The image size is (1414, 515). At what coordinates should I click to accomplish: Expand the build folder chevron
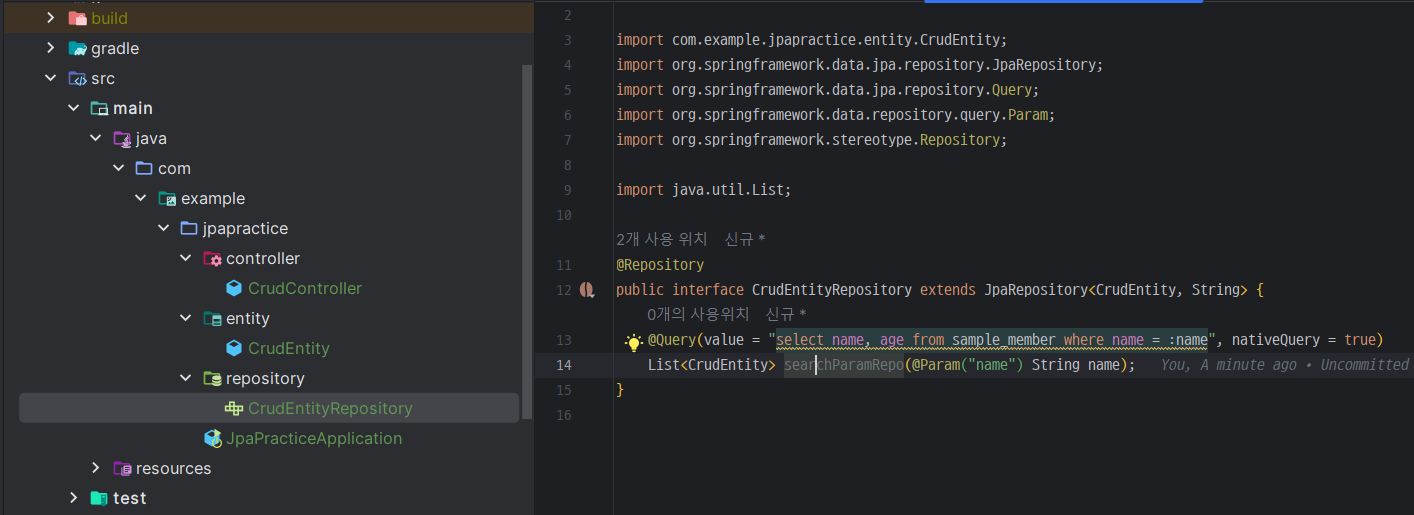click(51, 18)
